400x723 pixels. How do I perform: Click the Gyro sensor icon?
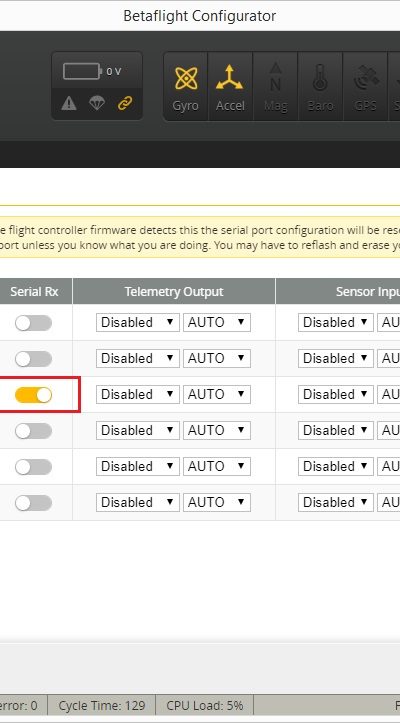(x=186, y=86)
